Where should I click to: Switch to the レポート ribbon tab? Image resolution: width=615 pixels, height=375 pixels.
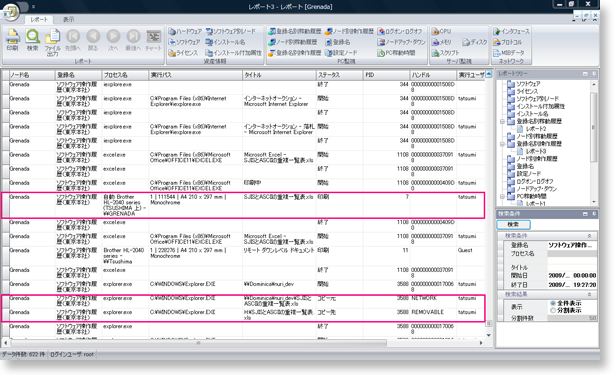tap(39, 19)
